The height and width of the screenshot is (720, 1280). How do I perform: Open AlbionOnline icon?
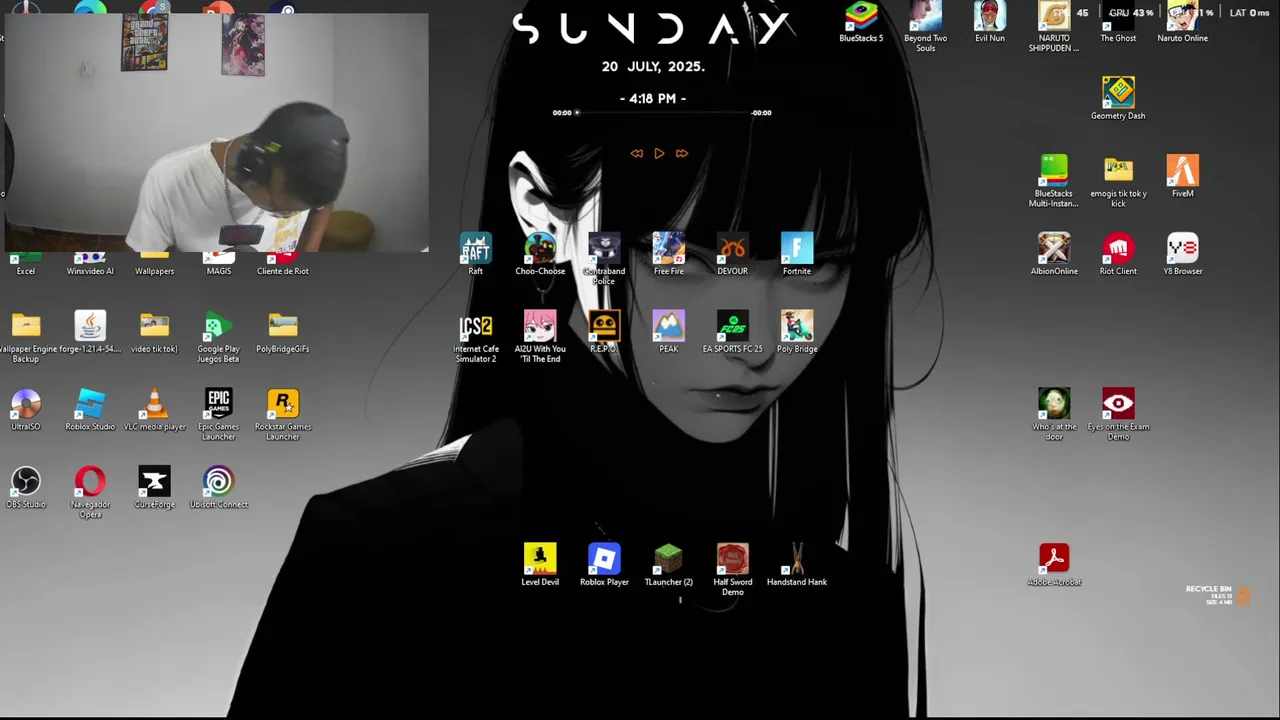(x=1054, y=252)
